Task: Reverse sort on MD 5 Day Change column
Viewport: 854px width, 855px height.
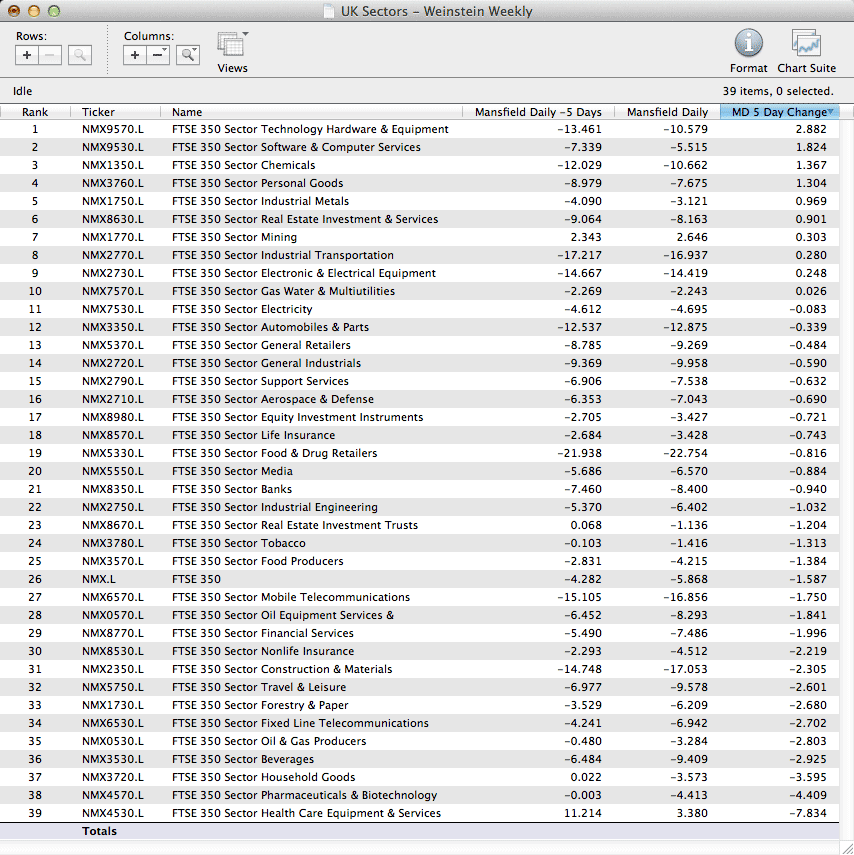Action: [x=780, y=112]
